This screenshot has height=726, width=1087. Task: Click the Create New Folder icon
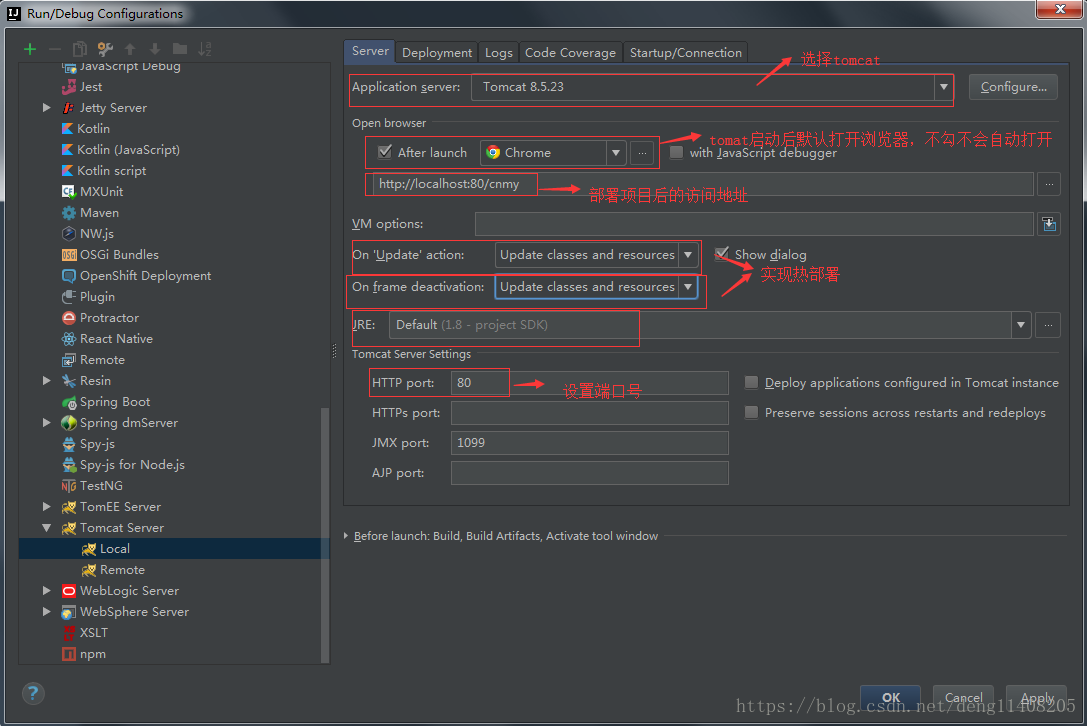point(180,49)
